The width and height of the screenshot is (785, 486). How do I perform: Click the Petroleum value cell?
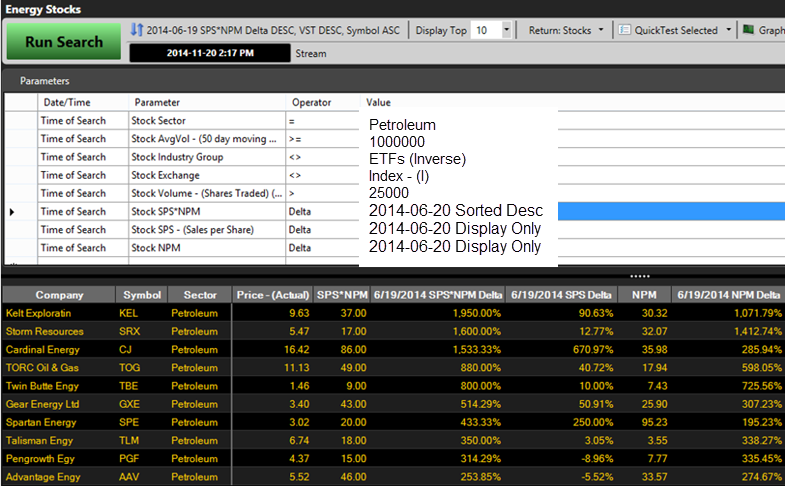coord(402,125)
